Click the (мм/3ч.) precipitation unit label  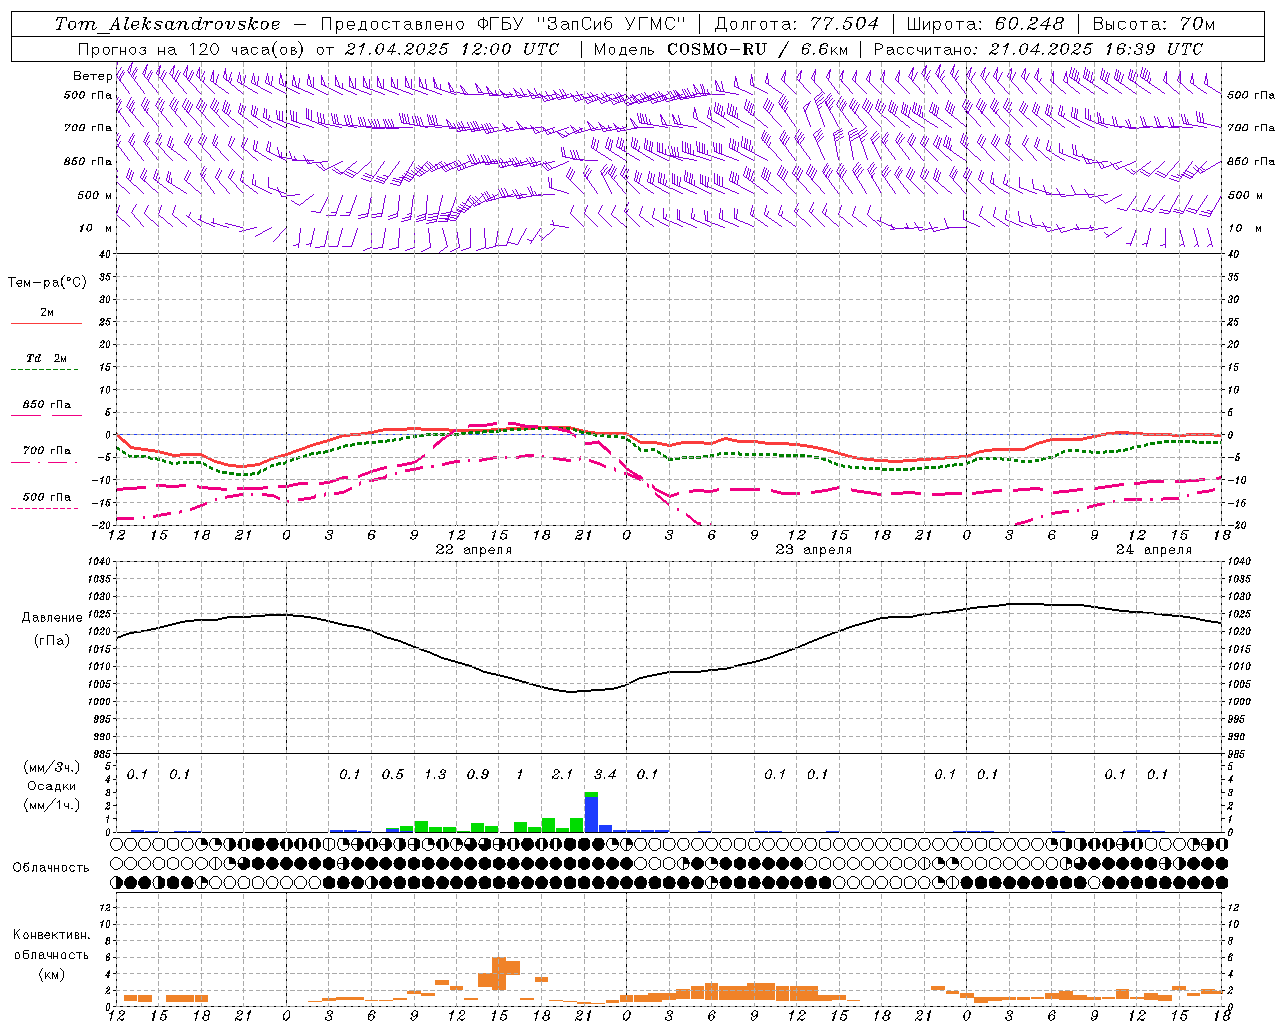[50, 767]
